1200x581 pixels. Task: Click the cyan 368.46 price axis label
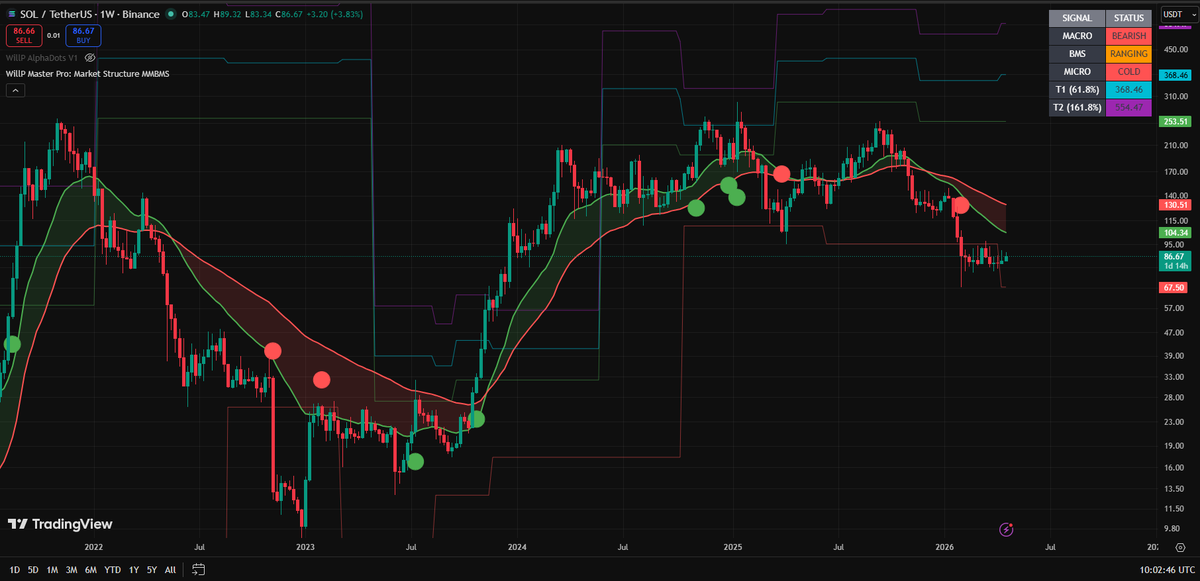point(1174,74)
